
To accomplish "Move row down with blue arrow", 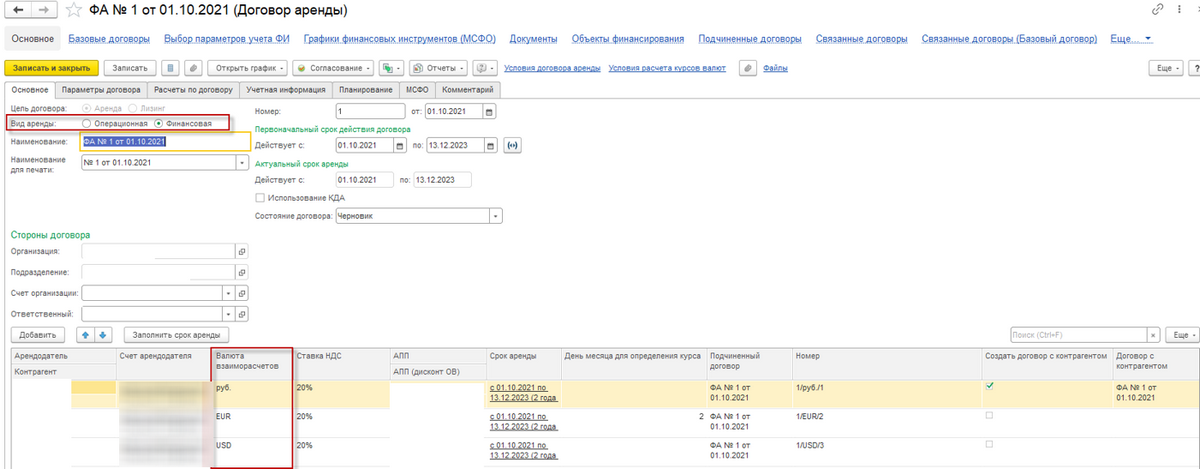I will click(102, 335).
